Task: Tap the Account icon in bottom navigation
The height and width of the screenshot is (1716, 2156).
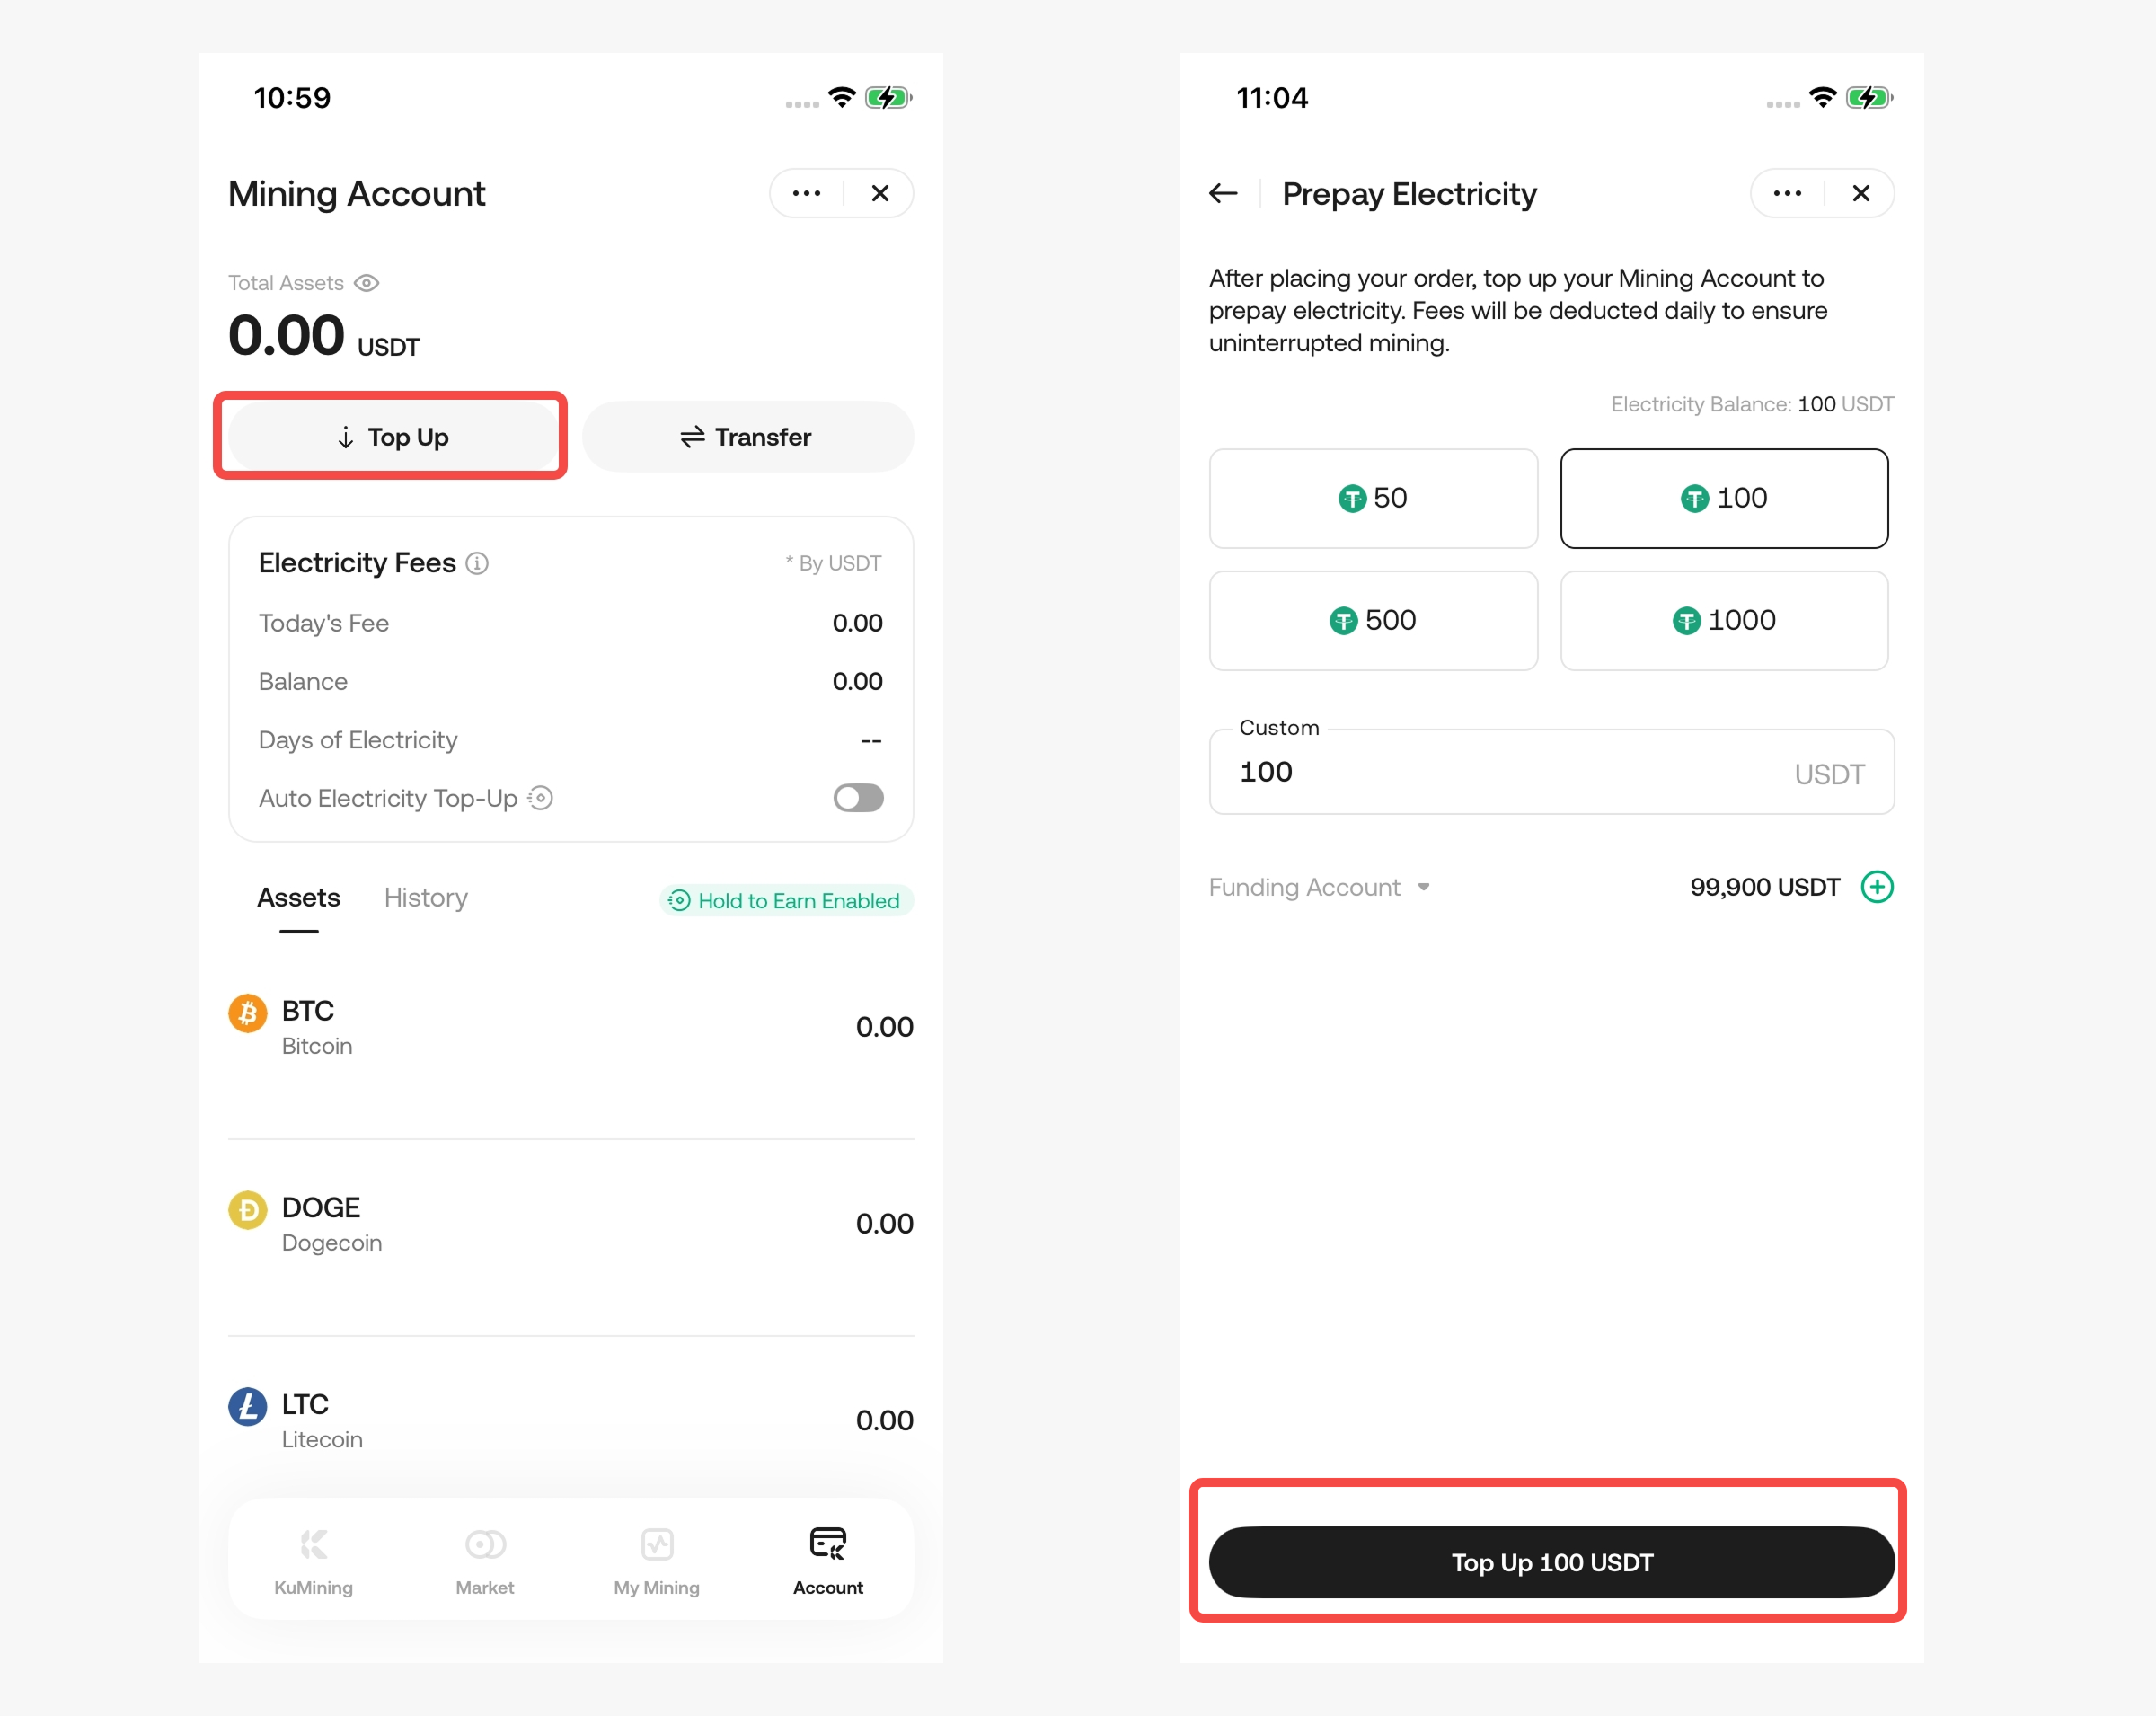Action: coord(828,1545)
